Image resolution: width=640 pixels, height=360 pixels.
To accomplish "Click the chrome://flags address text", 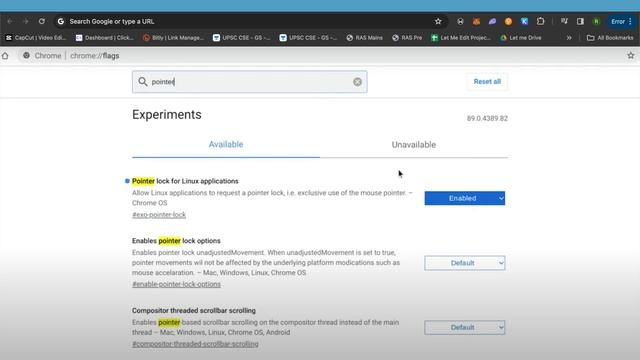I will pos(95,56).
